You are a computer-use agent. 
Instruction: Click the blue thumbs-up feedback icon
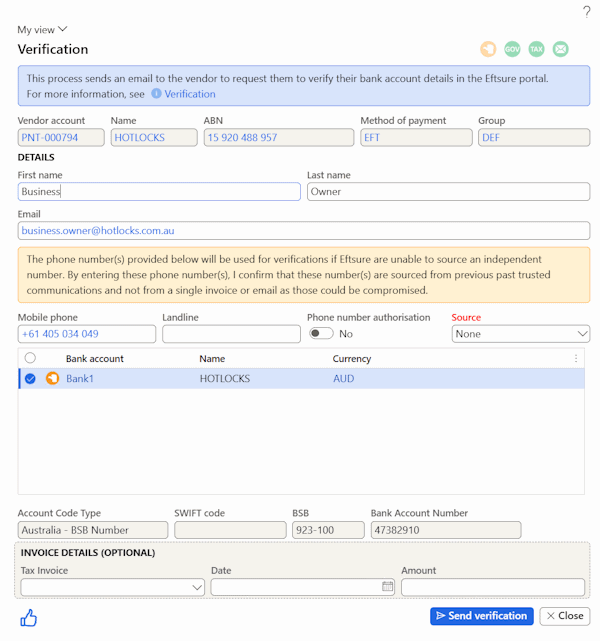pos(28,618)
